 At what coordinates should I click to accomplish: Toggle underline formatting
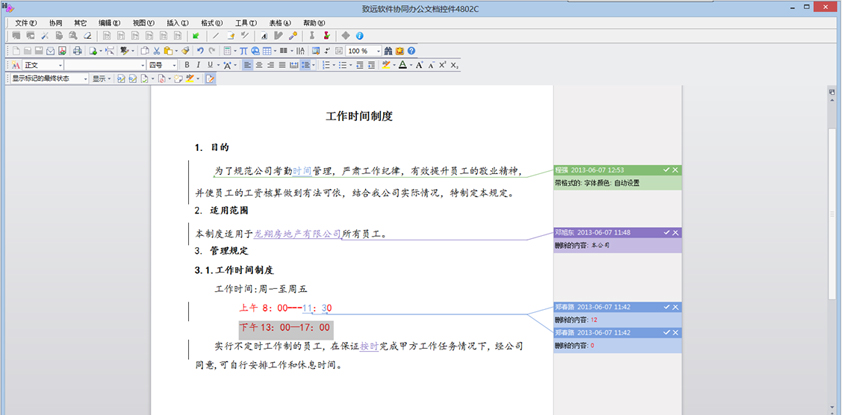pos(210,65)
